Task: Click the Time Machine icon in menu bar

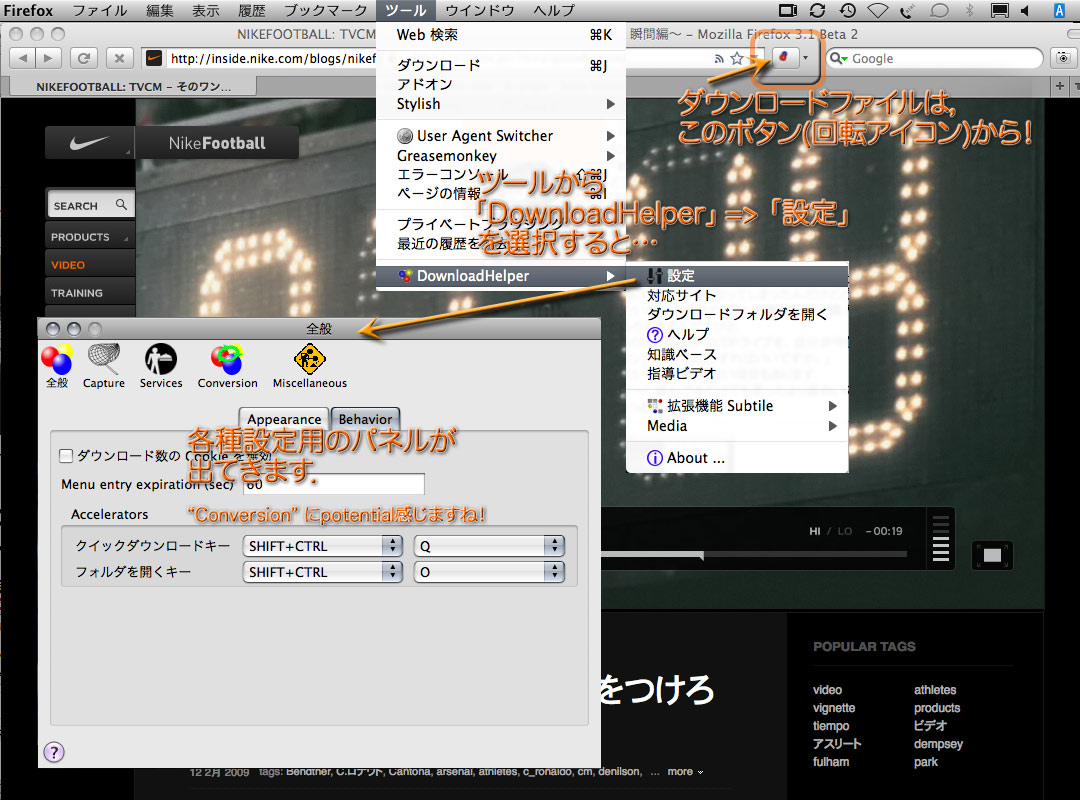Action: 847,10
